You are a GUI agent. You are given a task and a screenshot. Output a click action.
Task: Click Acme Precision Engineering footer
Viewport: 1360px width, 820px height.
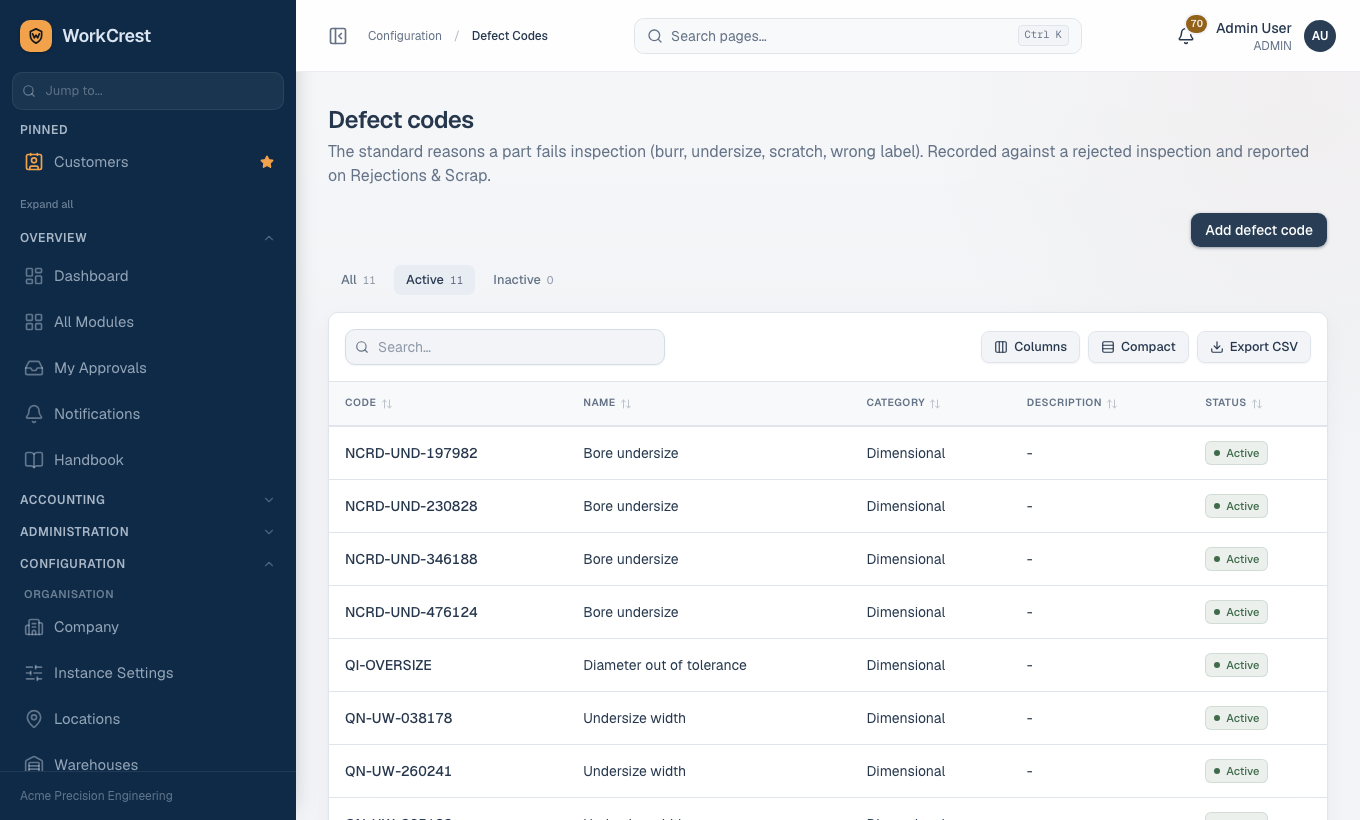(x=96, y=796)
